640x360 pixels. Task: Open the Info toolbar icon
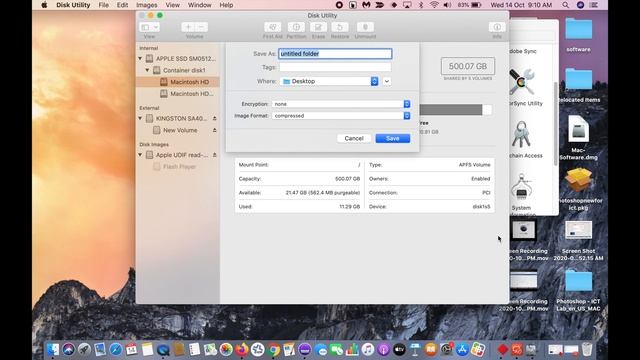coord(497,27)
